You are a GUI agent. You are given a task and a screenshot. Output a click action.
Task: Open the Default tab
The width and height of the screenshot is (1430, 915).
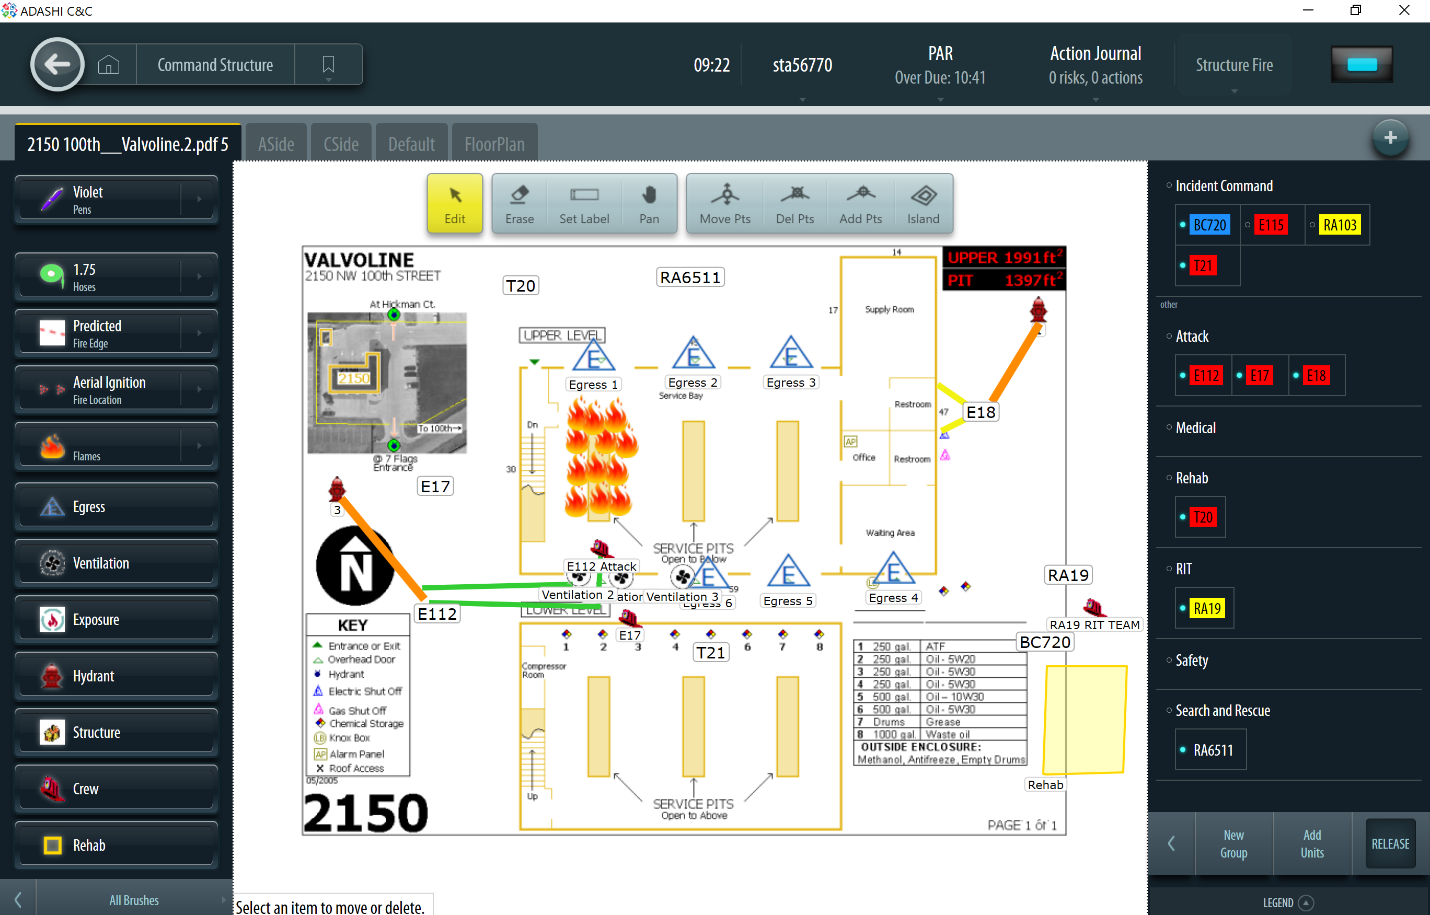coord(411,144)
